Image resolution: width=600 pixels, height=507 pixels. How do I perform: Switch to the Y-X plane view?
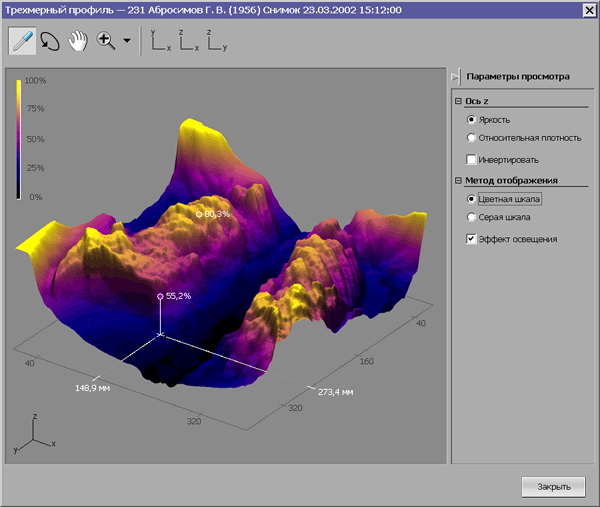tap(160, 41)
